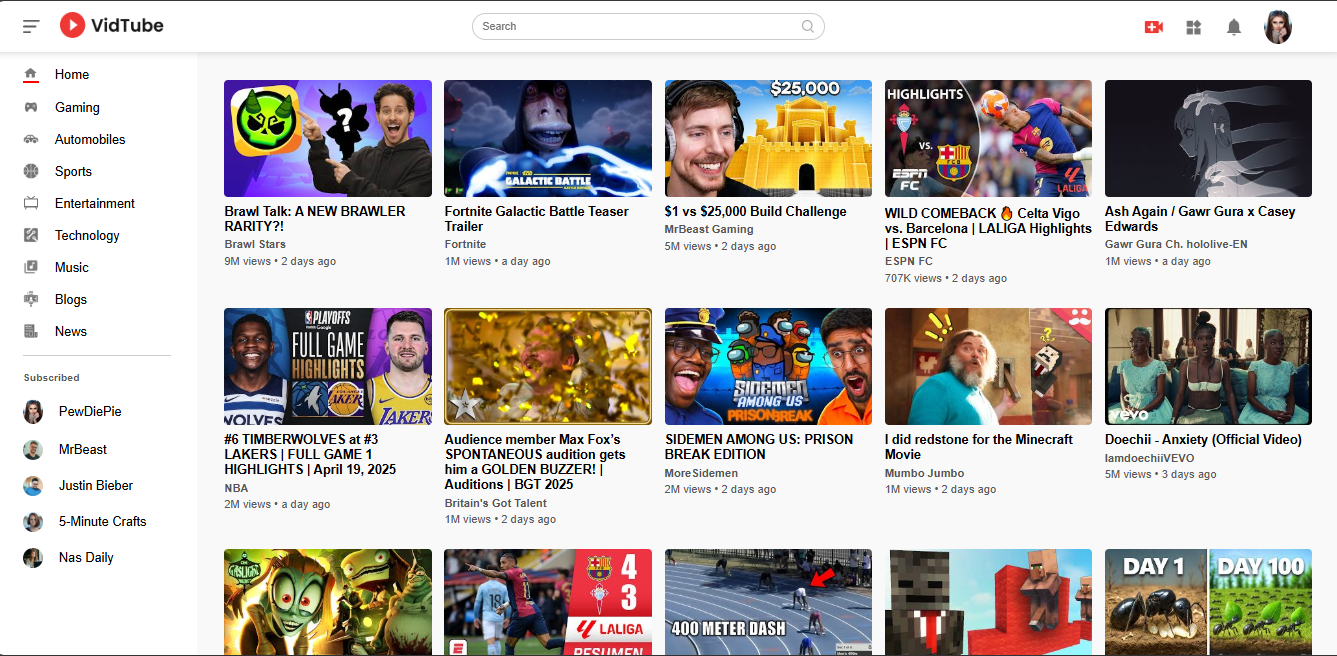1337x656 pixels.
Task: Click MrBeast's channel avatar
Action: point(33,450)
